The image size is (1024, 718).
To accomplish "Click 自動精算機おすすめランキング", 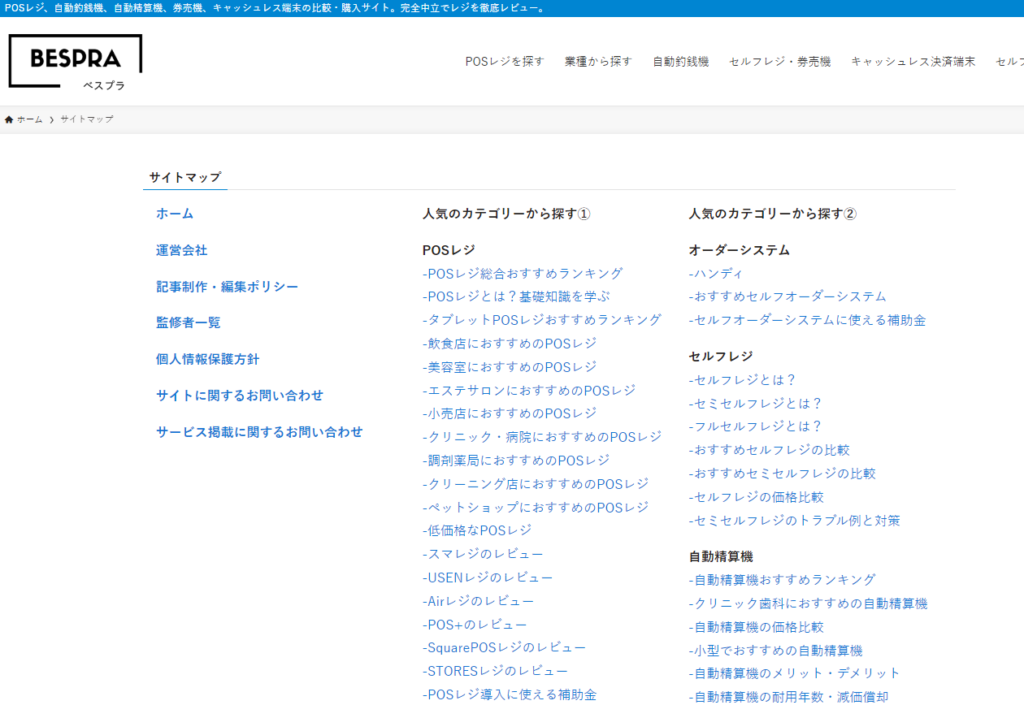I will click(782, 578).
